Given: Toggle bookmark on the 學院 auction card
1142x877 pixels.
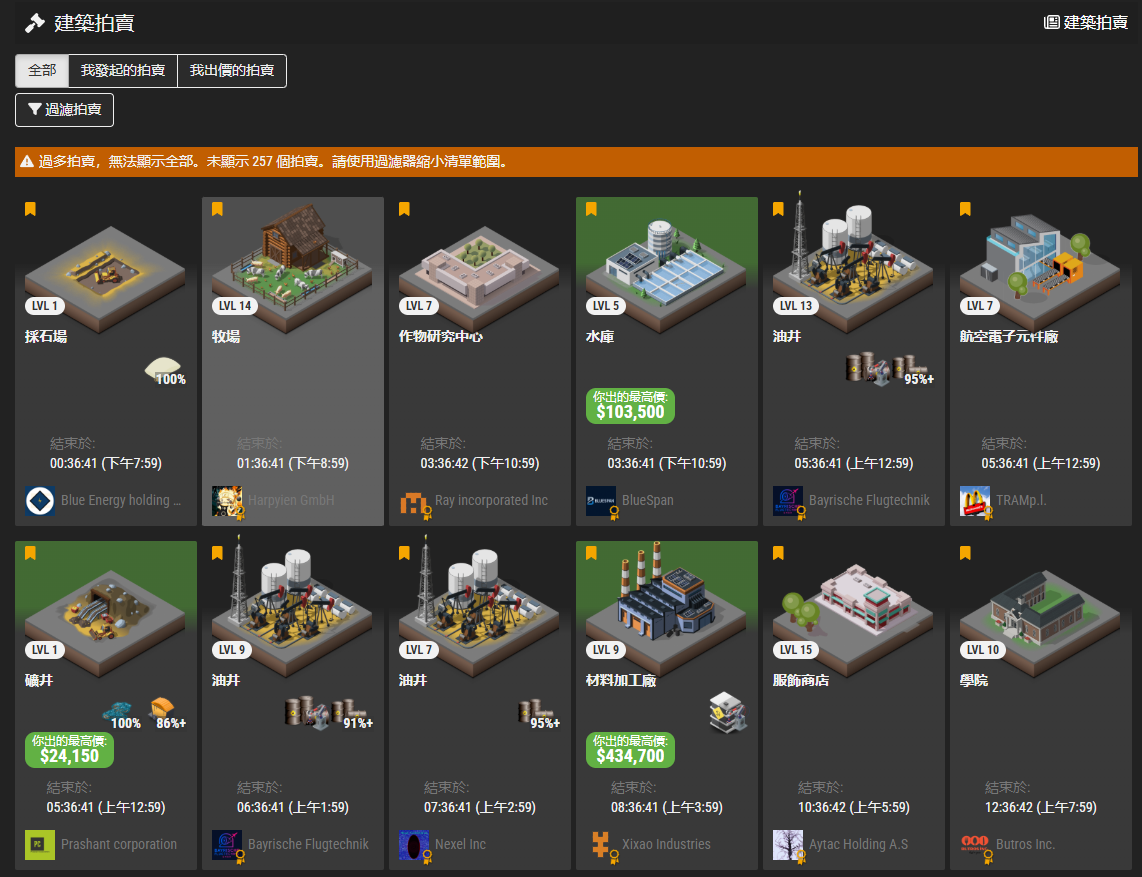Looking at the screenshot, I should tap(965, 553).
